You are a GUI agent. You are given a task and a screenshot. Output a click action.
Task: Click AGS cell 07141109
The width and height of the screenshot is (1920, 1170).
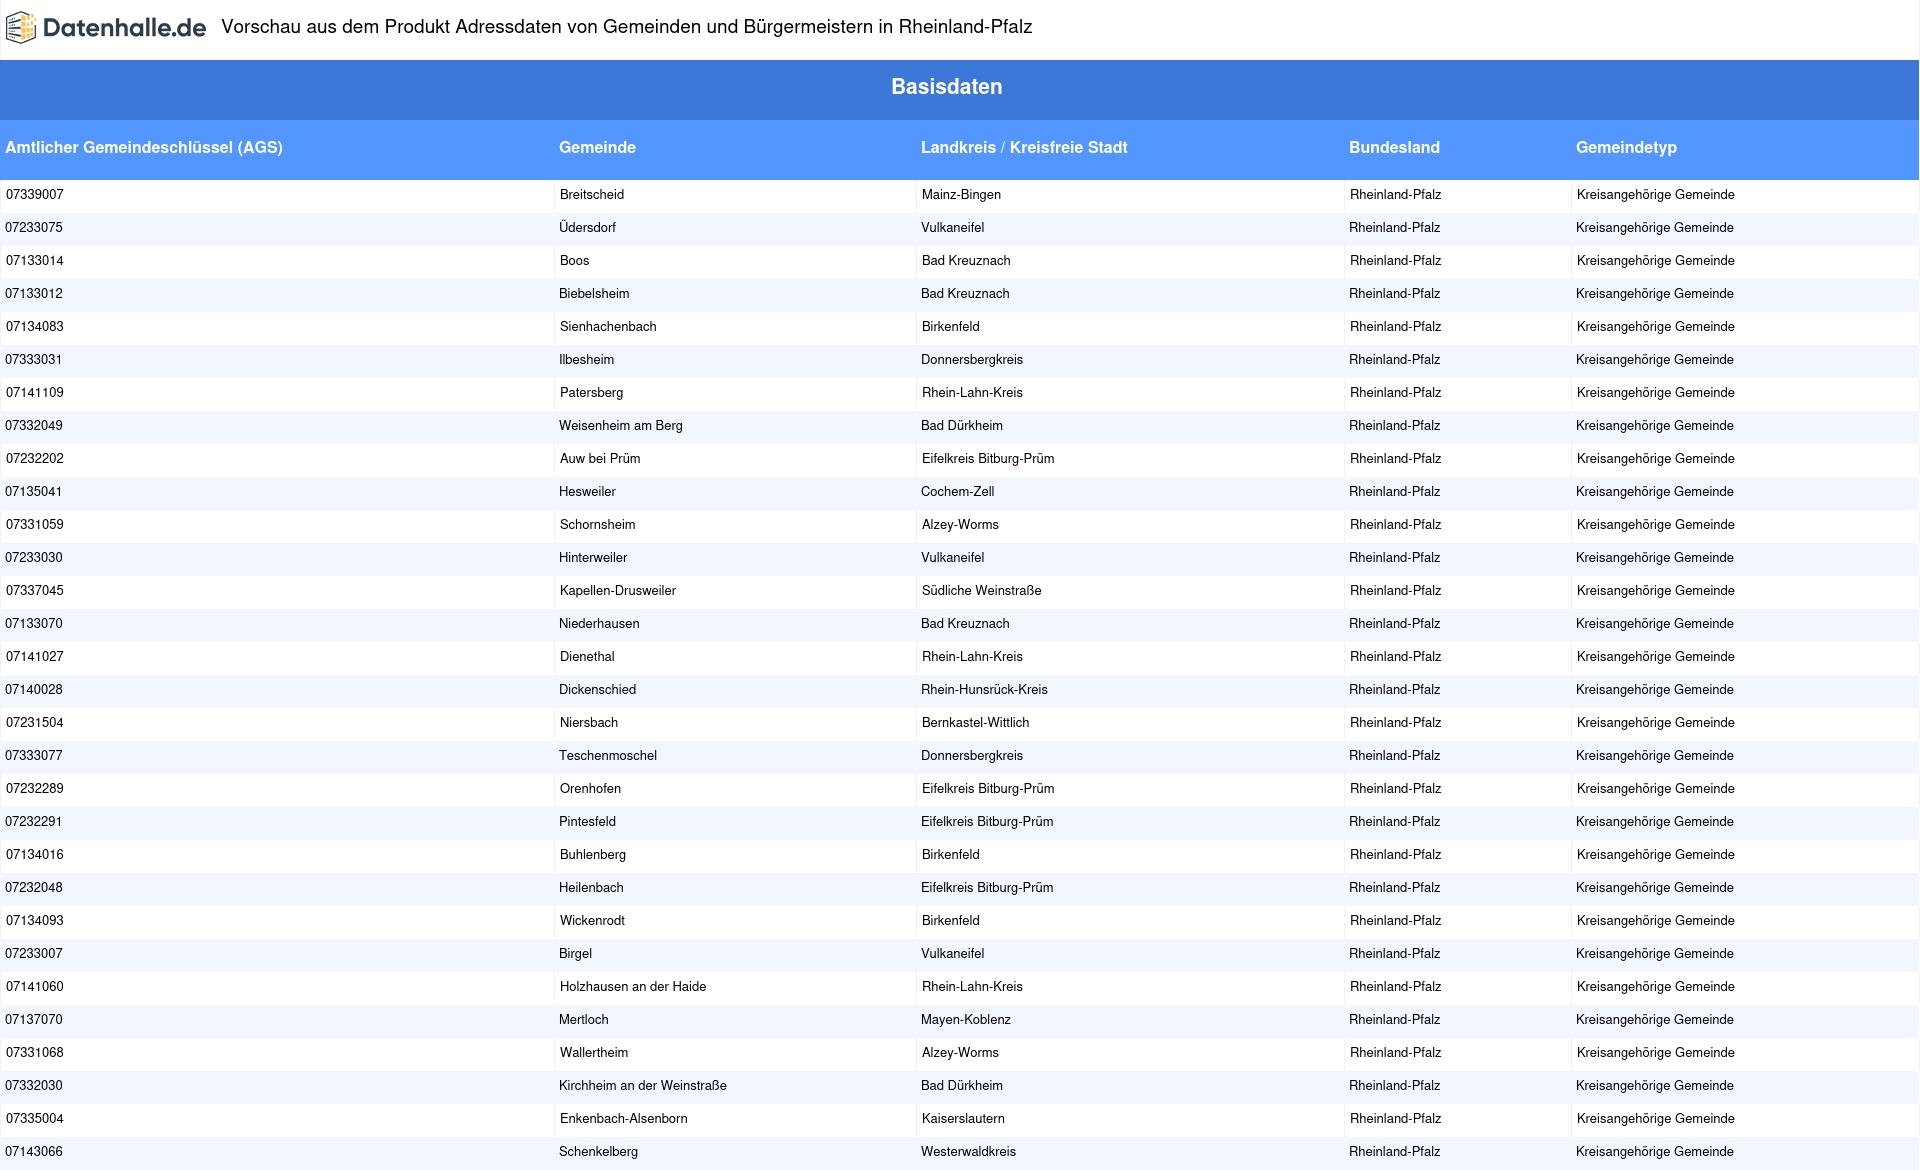pyautogui.click(x=277, y=393)
